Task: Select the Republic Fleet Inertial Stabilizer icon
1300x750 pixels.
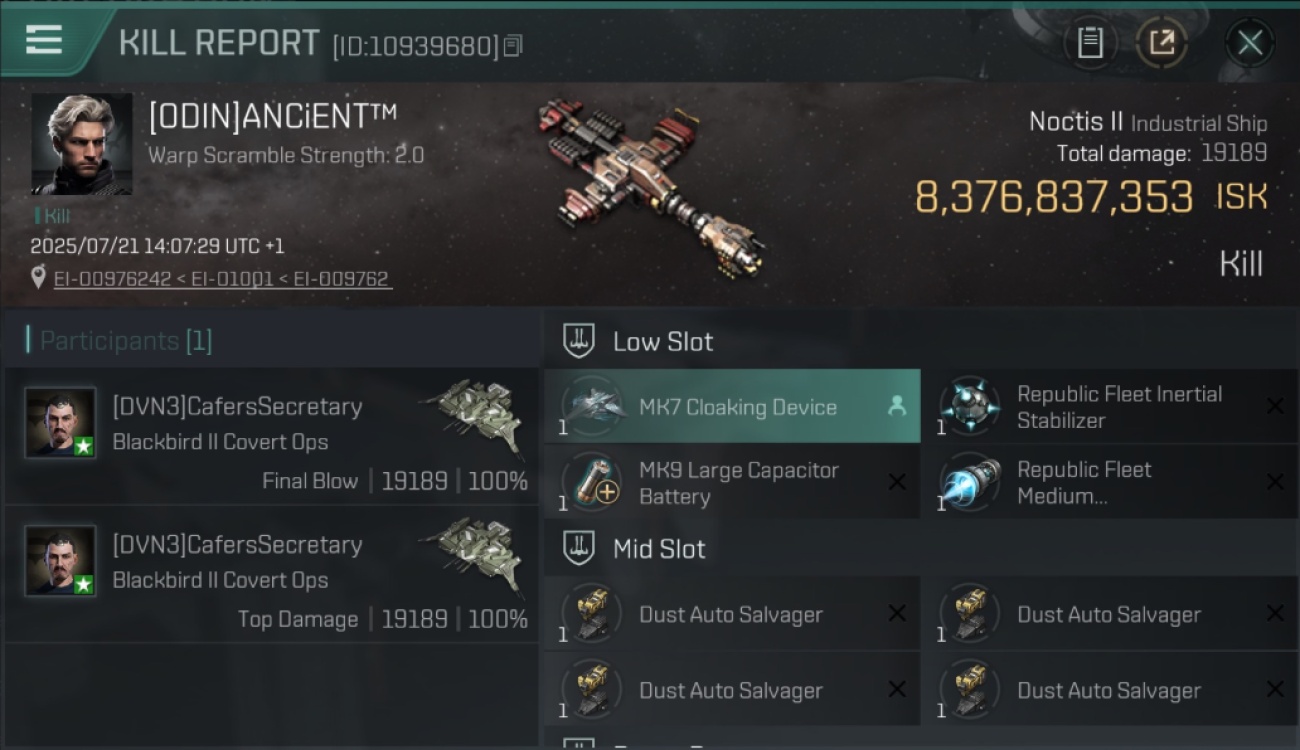Action: pos(970,407)
